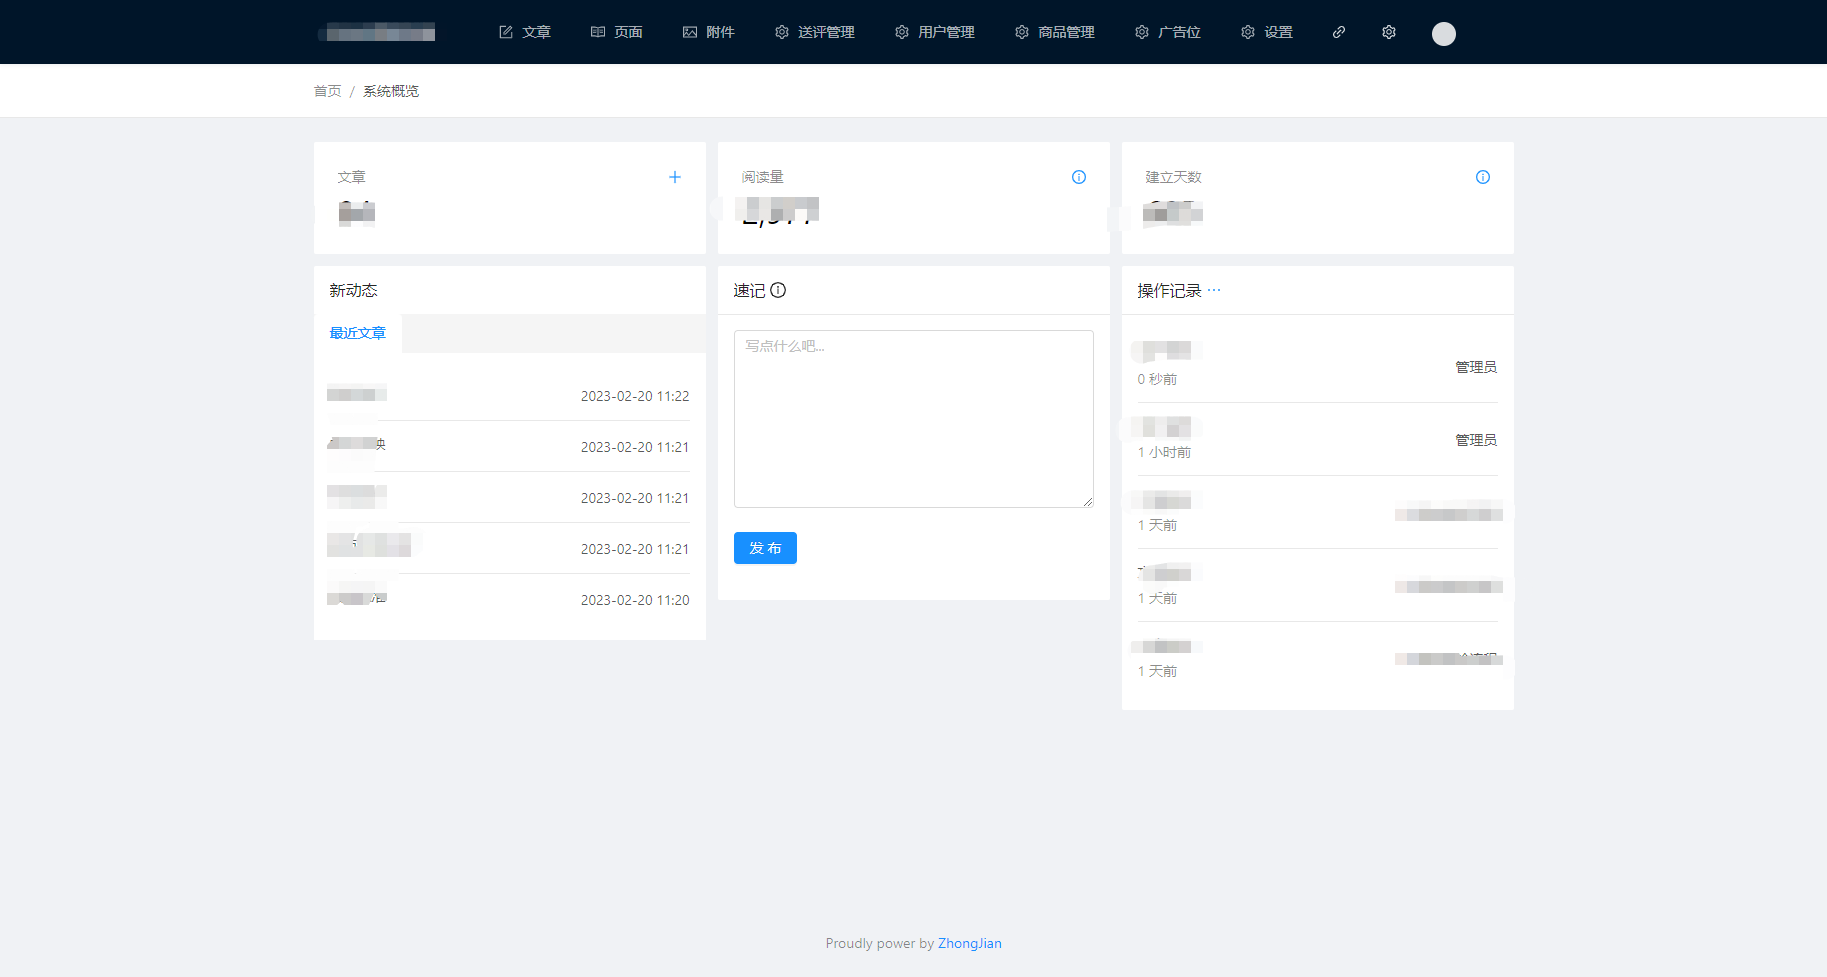
Task: Select the 最近文章 tab
Action: coord(358,333)
